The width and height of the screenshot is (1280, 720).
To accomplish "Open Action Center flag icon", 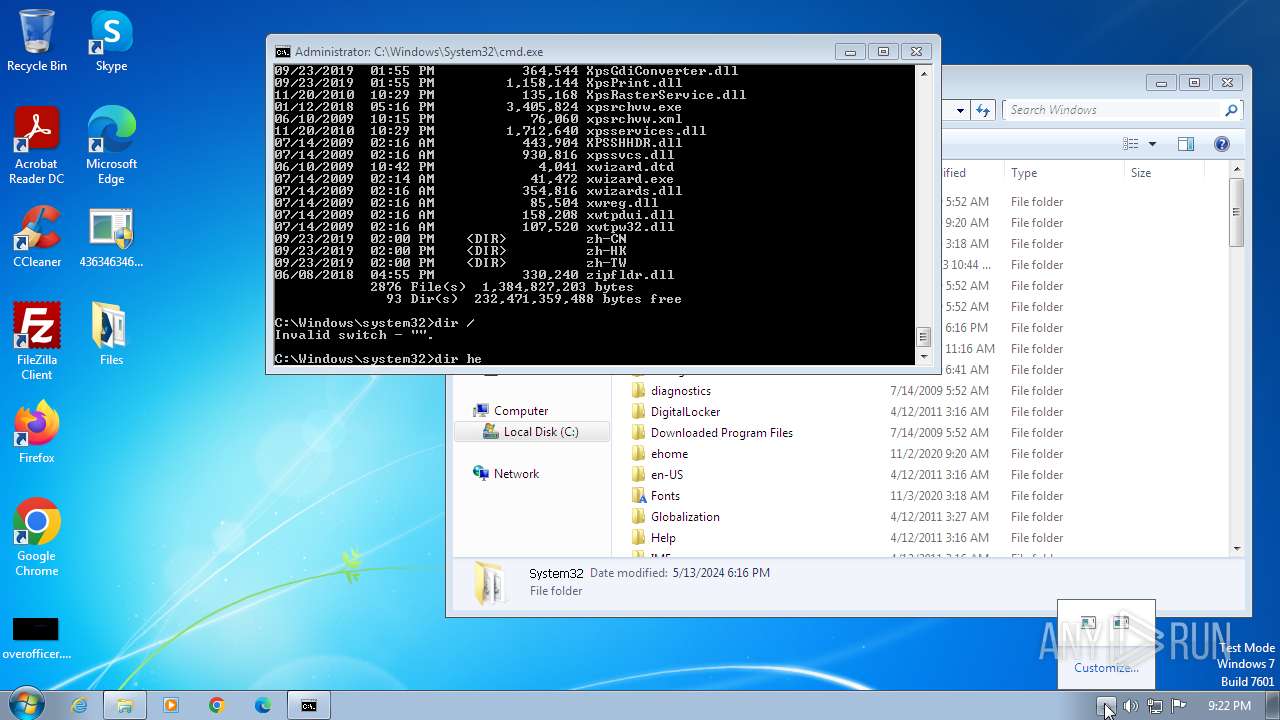I will click(x=1178, y=706).
